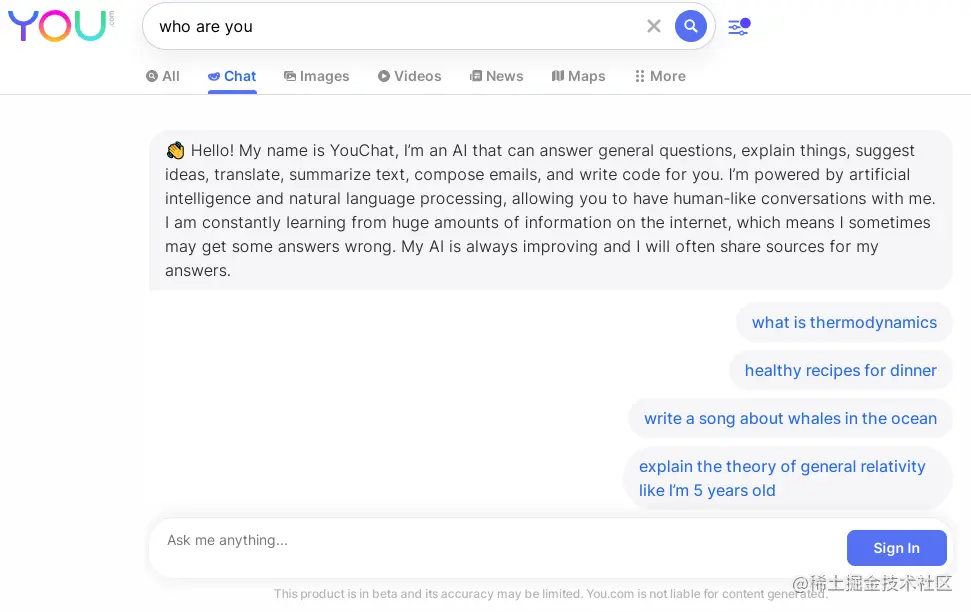
Task: Click the Images tab's picture icon
Action: coord(289,76)
